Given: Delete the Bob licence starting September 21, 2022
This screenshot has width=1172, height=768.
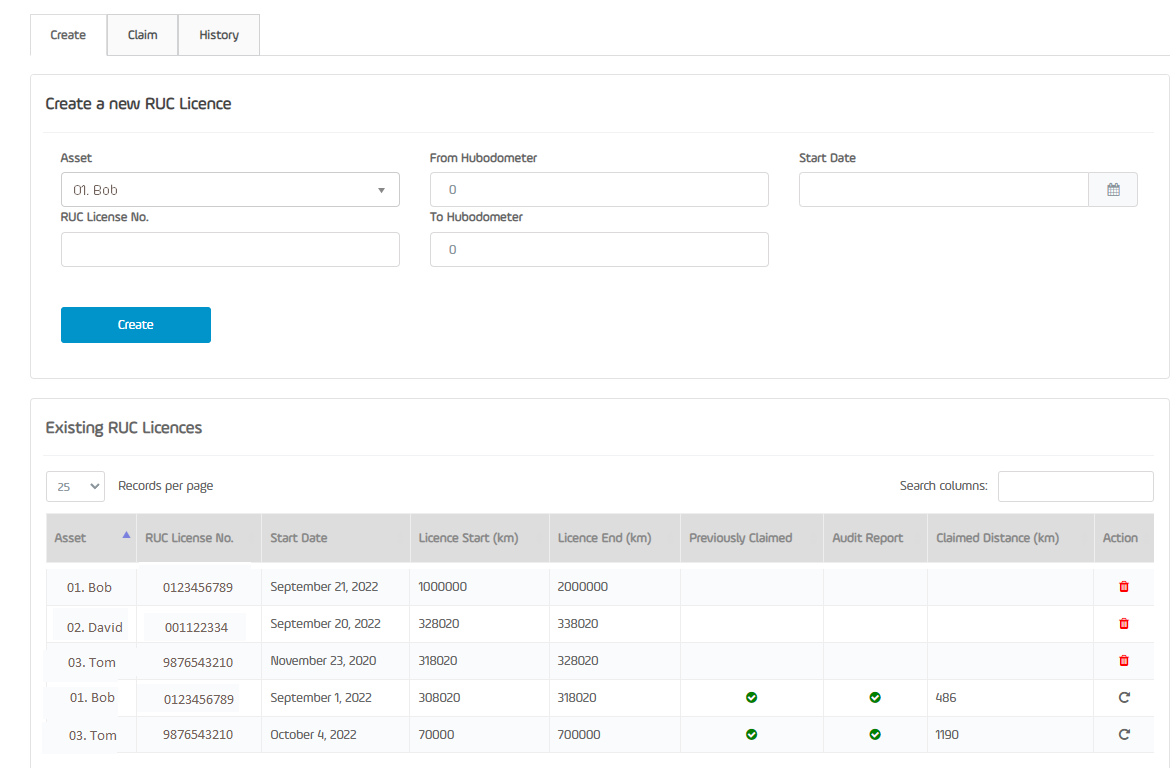Looking at the screenshot, I should [1123, 587].
